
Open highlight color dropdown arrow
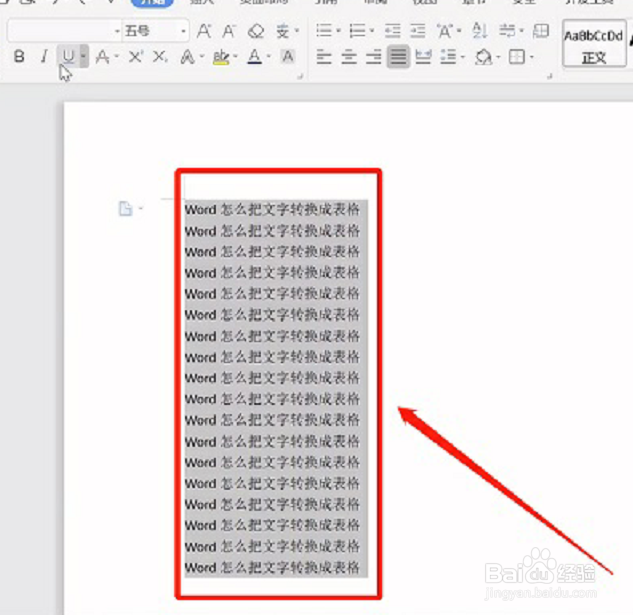(235, 56)
